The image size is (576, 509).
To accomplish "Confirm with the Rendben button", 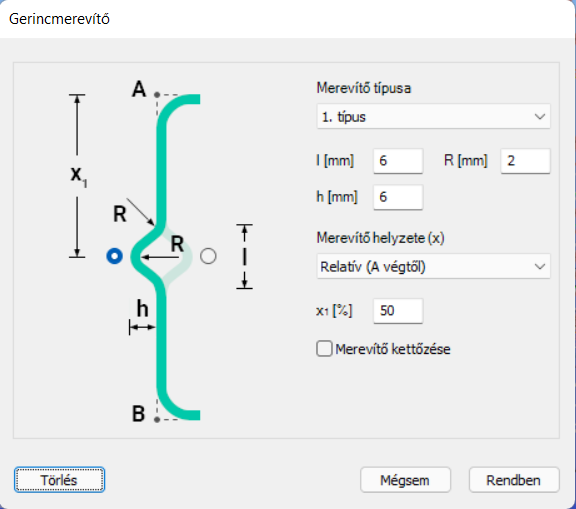I will (x=514, y=480).
